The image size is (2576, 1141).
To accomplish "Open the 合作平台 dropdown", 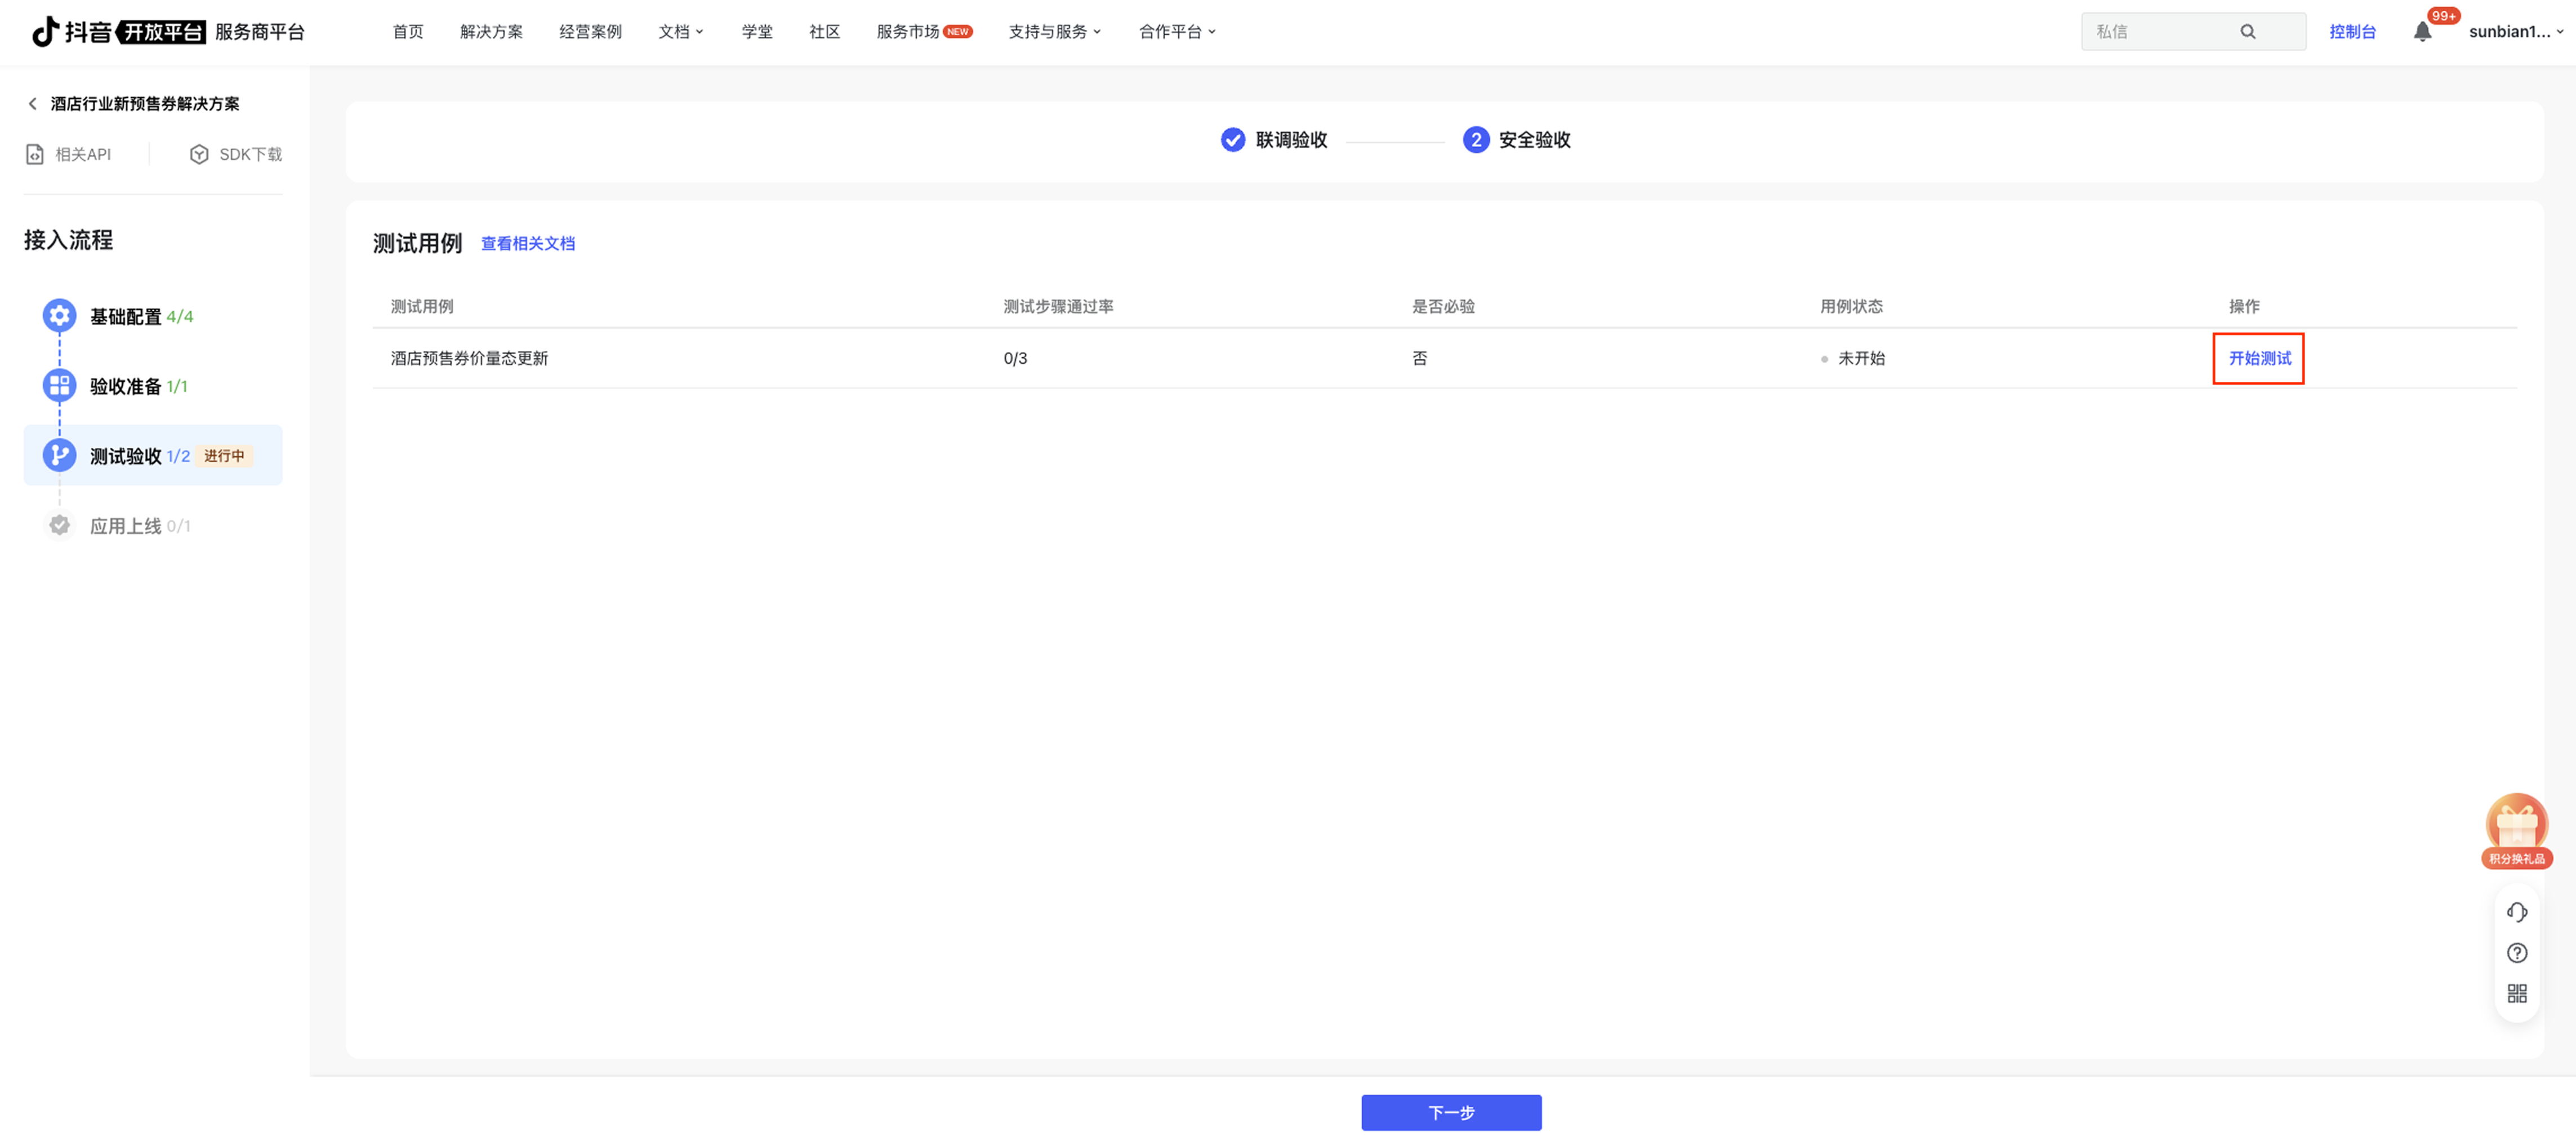I will 1176,32.
